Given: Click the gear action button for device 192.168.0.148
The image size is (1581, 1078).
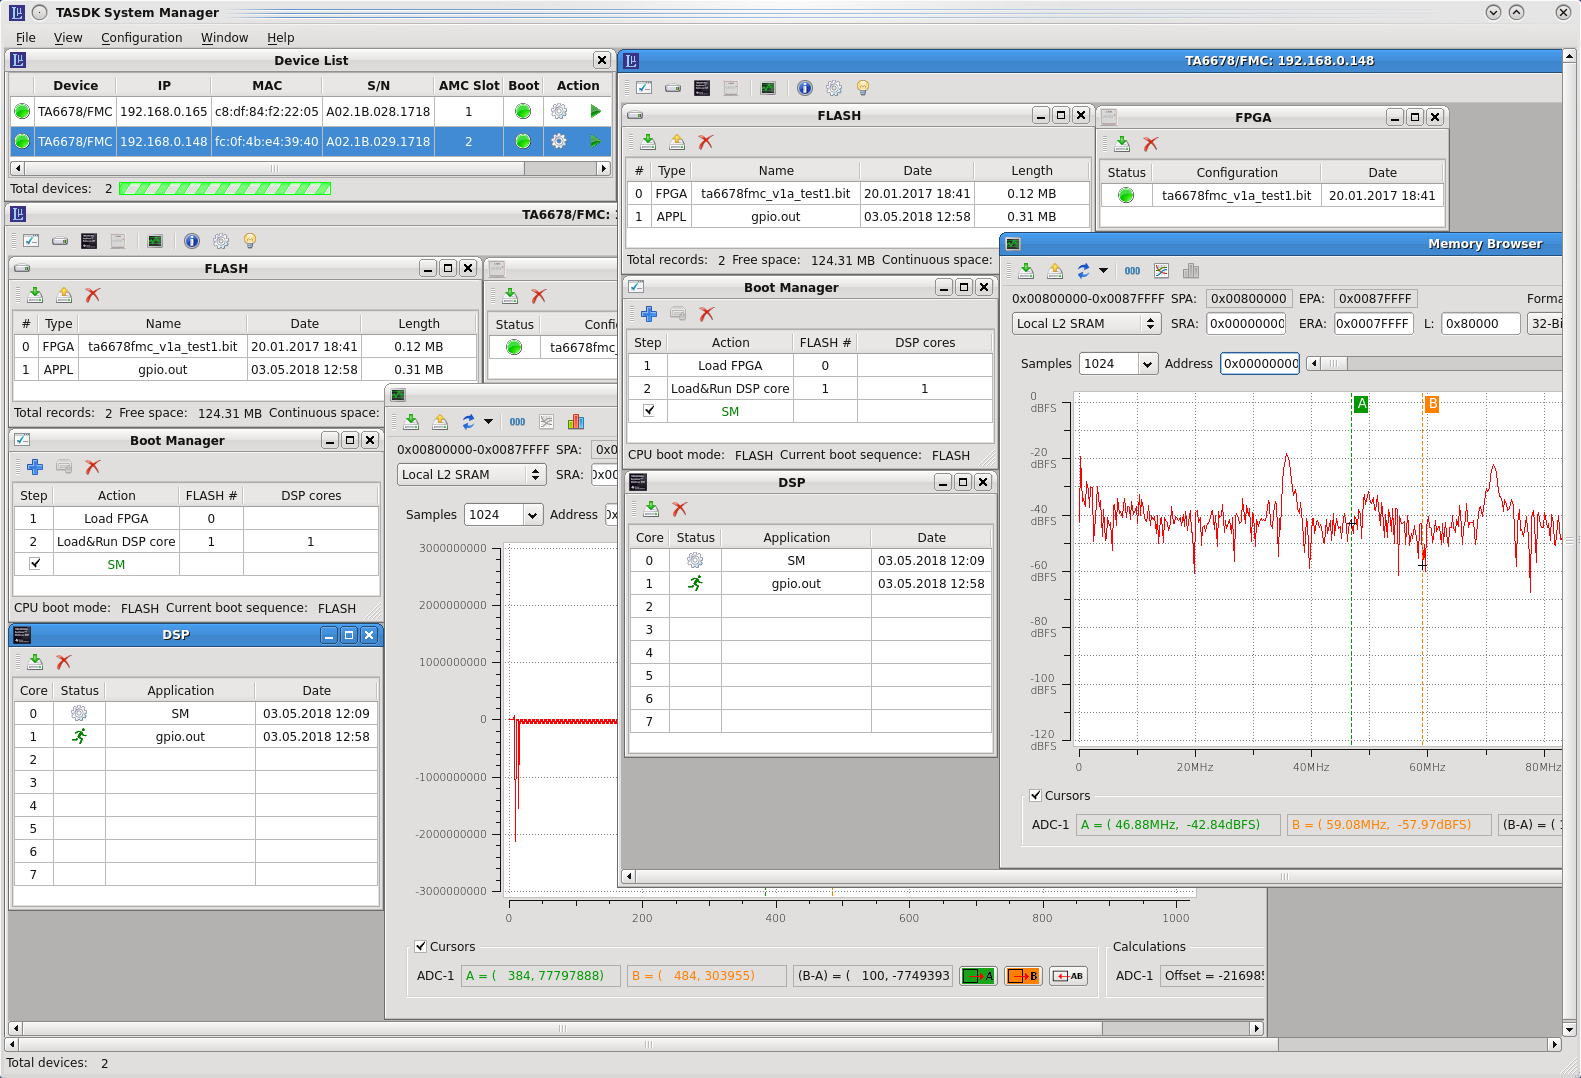Looking at the screenshot, I should [559, 142].
